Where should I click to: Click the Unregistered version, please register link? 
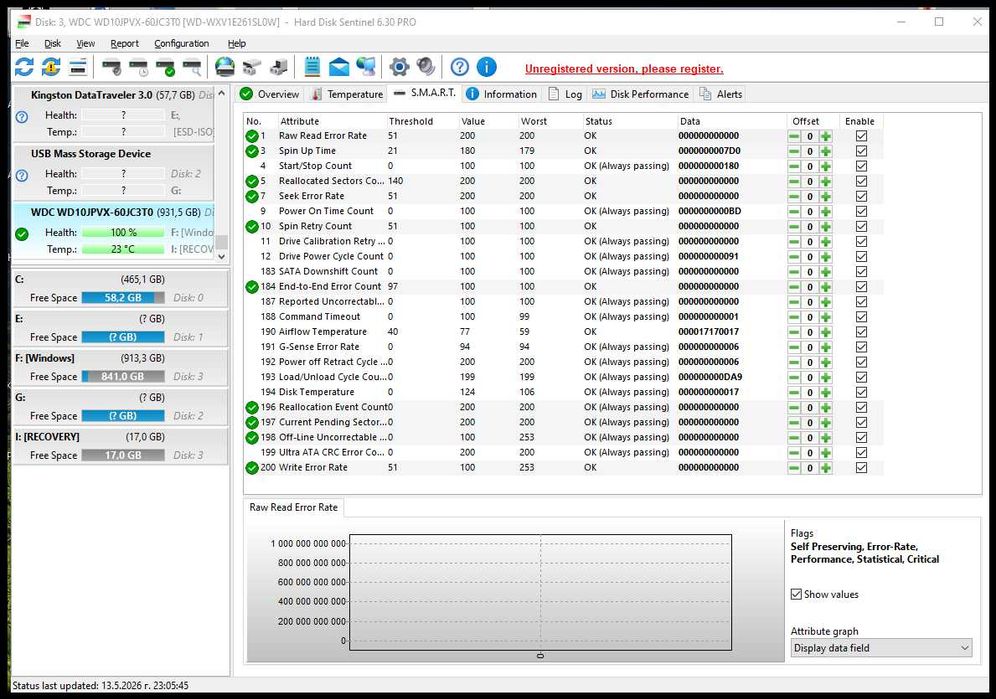pos(624,69)
